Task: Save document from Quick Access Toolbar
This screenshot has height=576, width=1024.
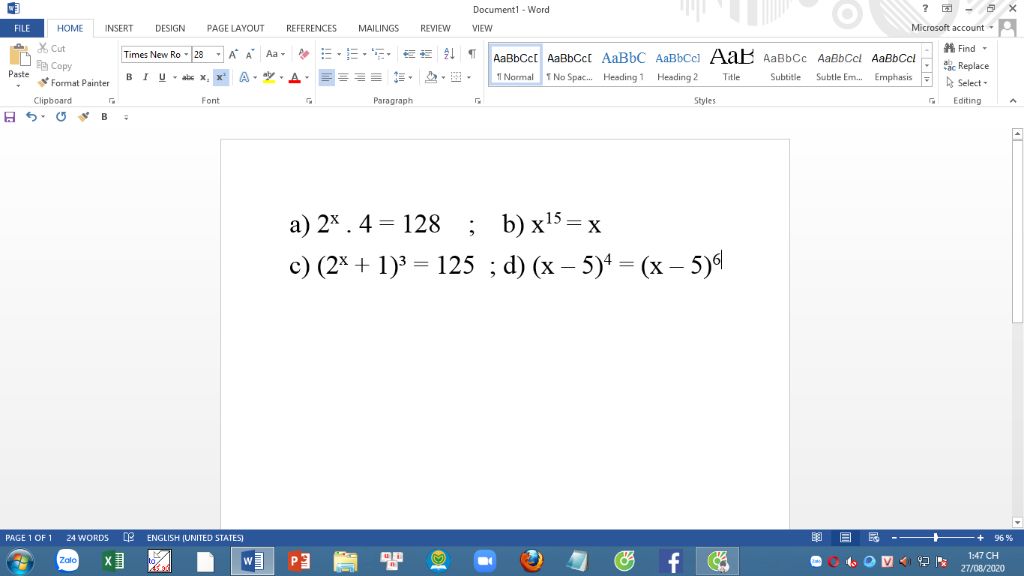Action: tap(10, 117)
